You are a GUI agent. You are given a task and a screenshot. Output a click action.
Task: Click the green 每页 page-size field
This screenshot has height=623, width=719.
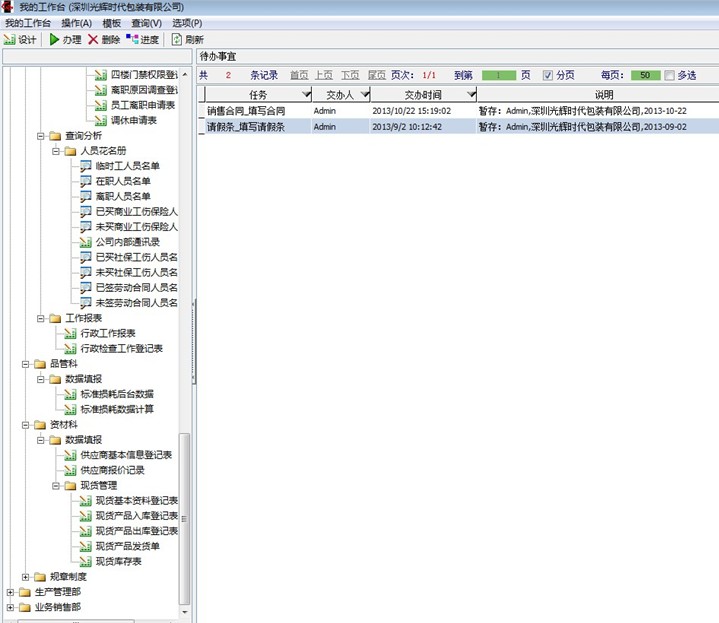[645, 75]
